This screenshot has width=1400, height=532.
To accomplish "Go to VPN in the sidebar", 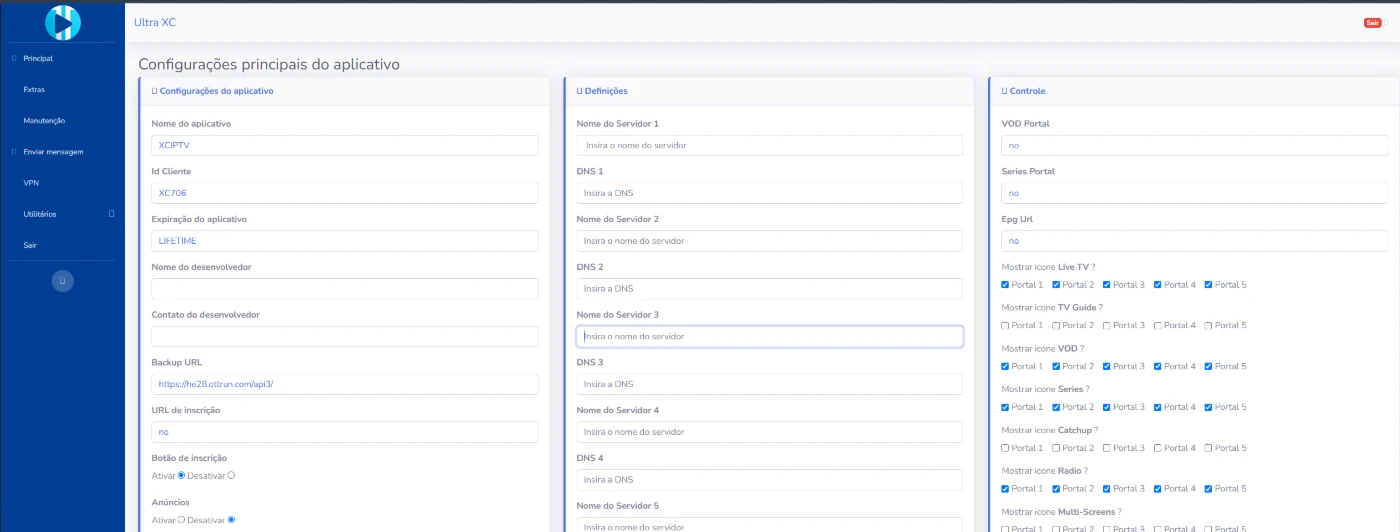I will (x=31, y=183).
